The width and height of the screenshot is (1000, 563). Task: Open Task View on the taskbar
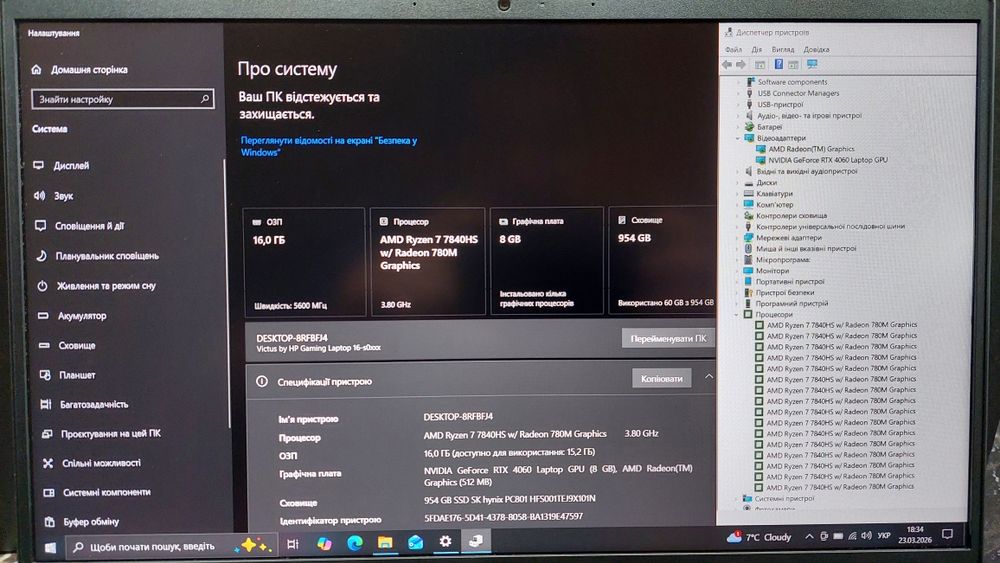[x=293, y=544]
